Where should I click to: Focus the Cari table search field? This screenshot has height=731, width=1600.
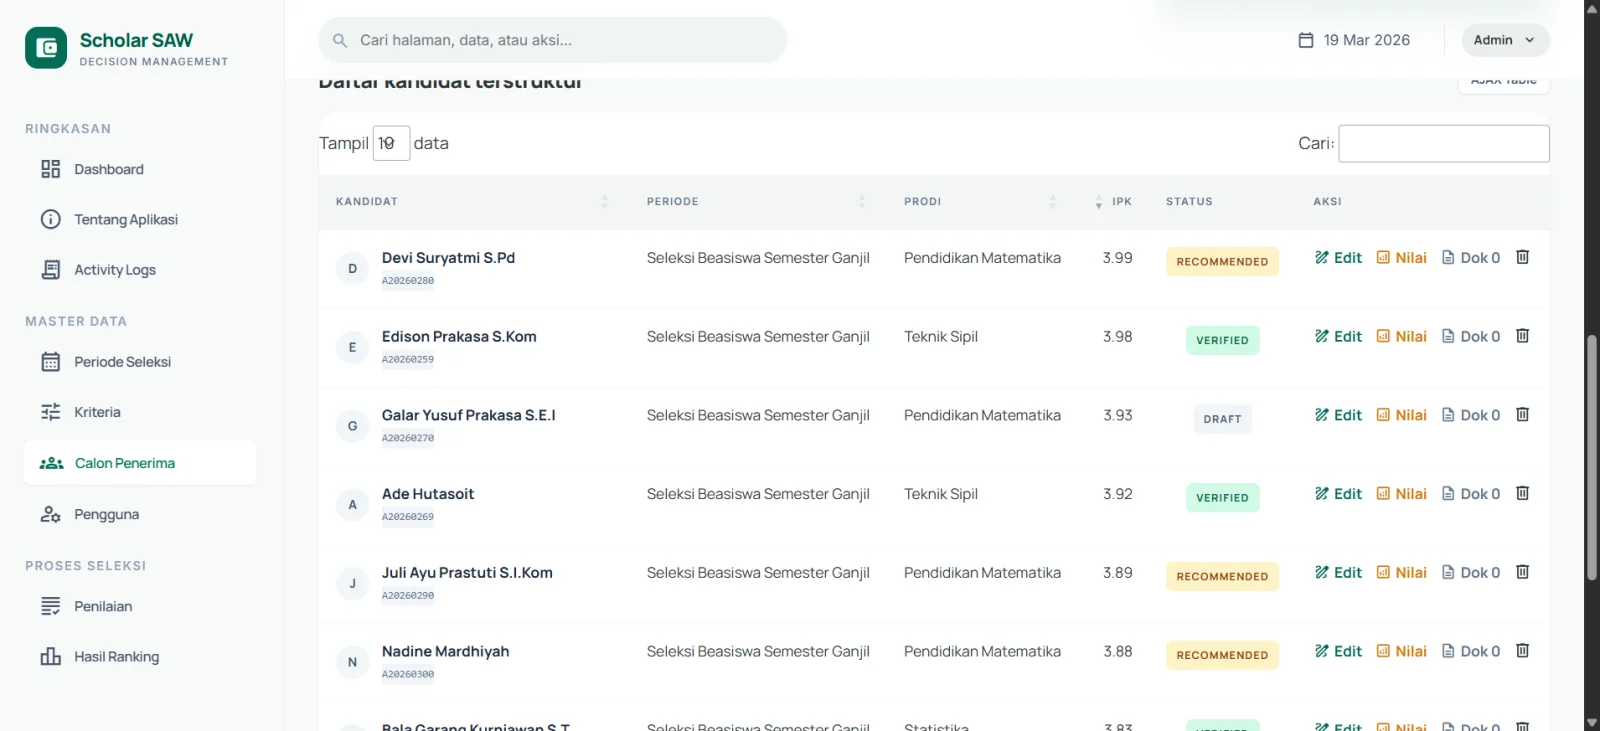pyautogui.click(x=1443, y=143)
